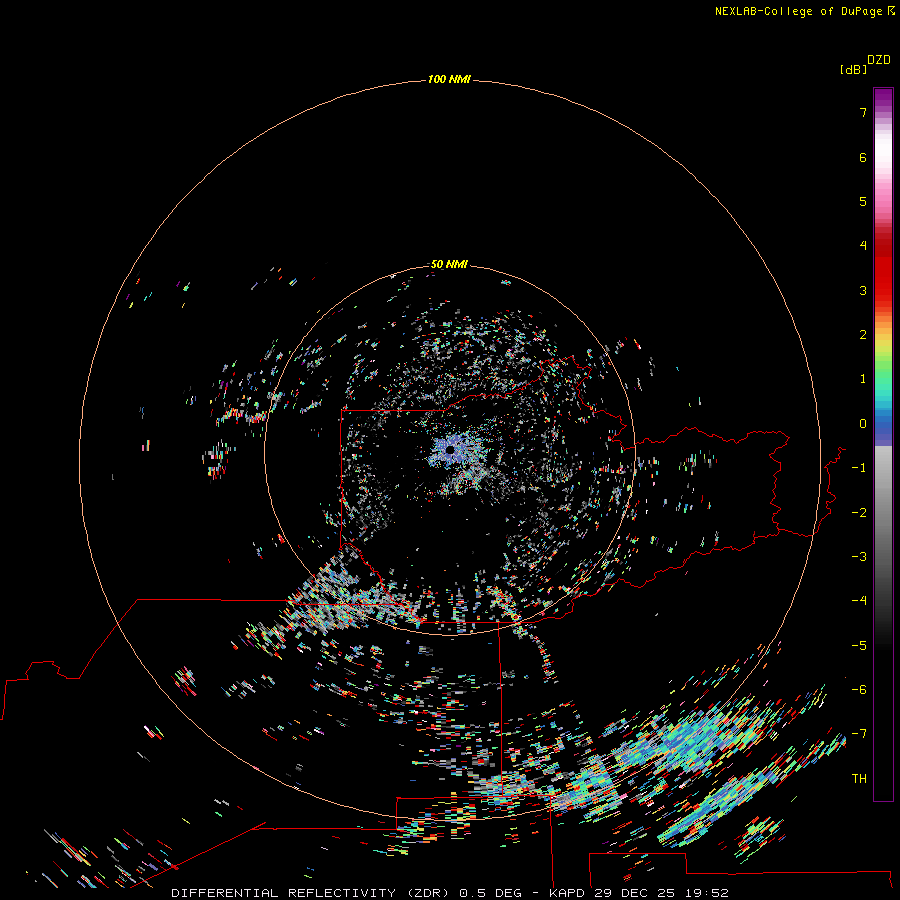Click the -7 tick label on scale
The height and width of the screenshot is (900, 900).
[x=859, y=734]
